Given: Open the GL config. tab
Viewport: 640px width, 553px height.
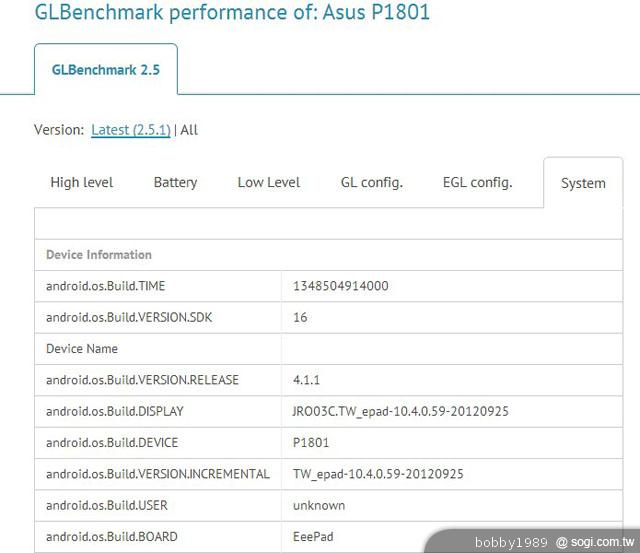Looking at the screenshot, I should click(x=372, y=182).
